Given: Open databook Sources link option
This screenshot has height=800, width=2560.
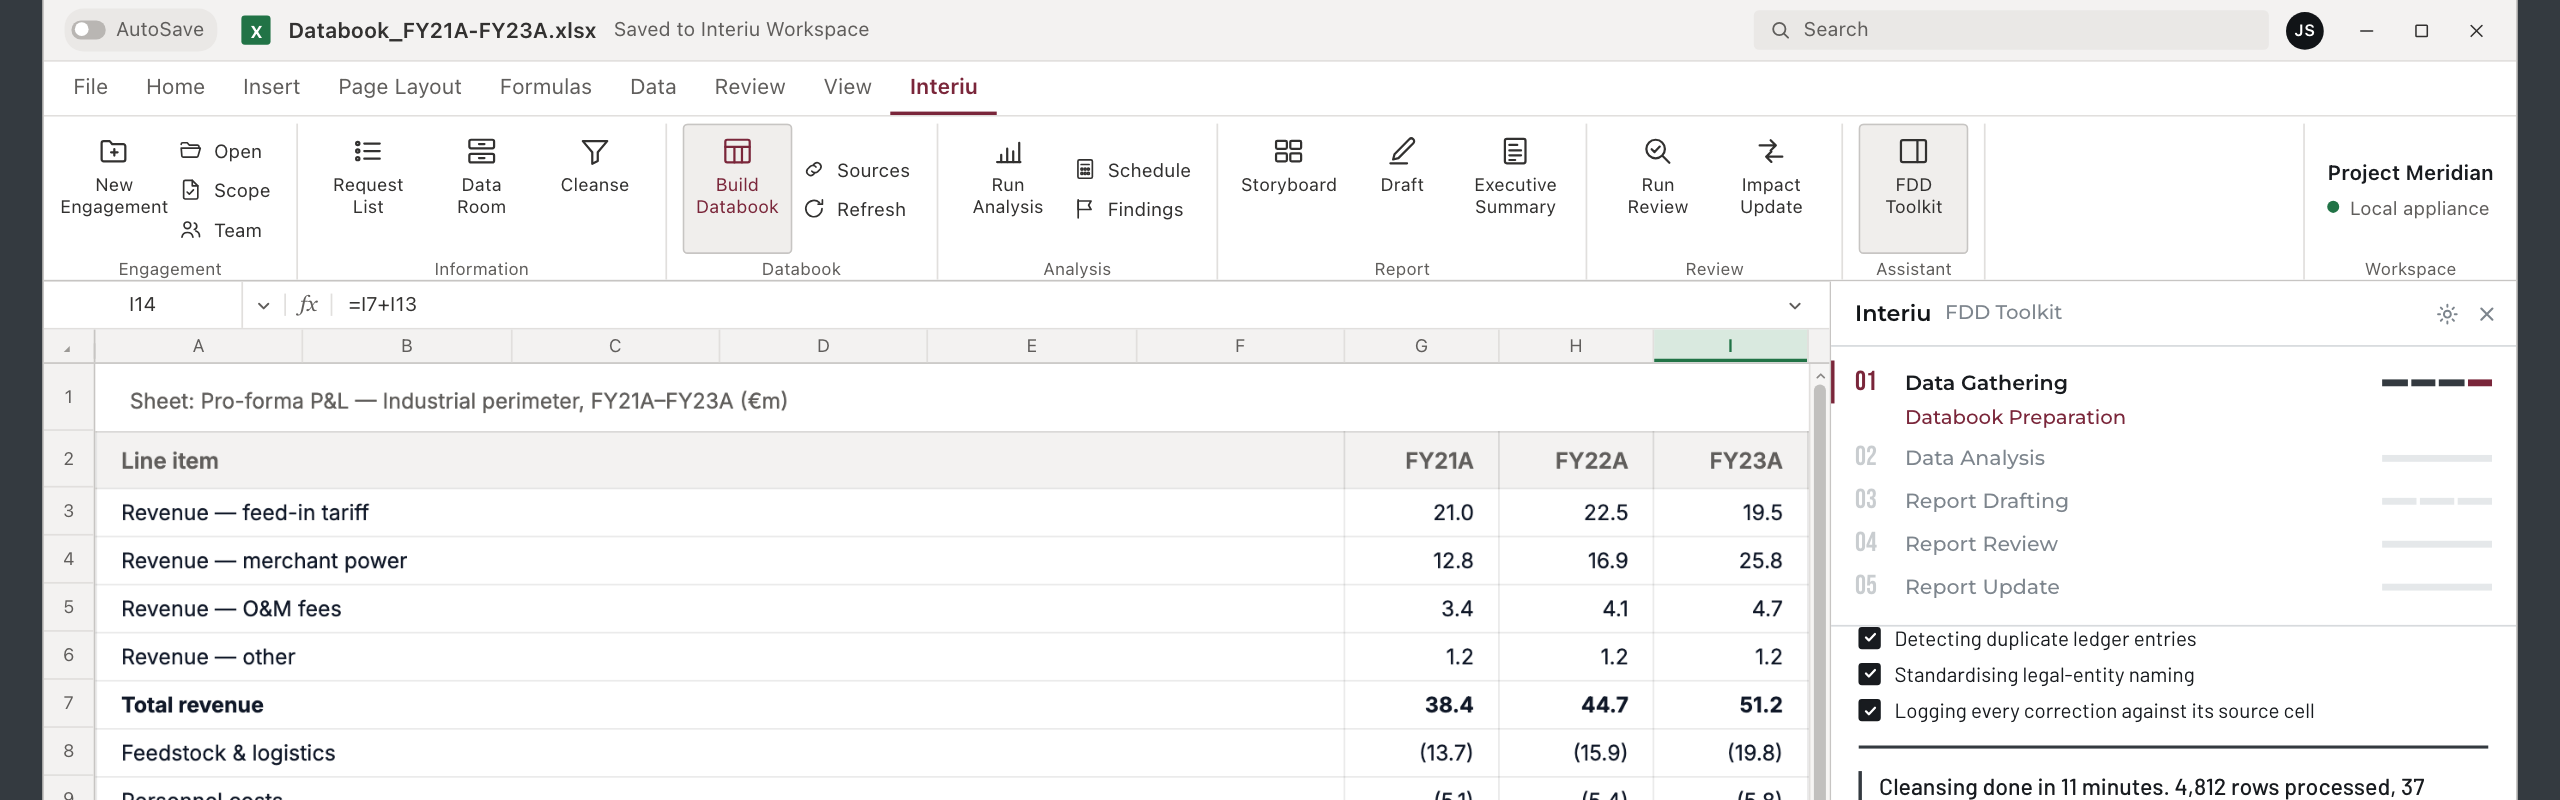Looking at the screenshot, I should (858, 170).
